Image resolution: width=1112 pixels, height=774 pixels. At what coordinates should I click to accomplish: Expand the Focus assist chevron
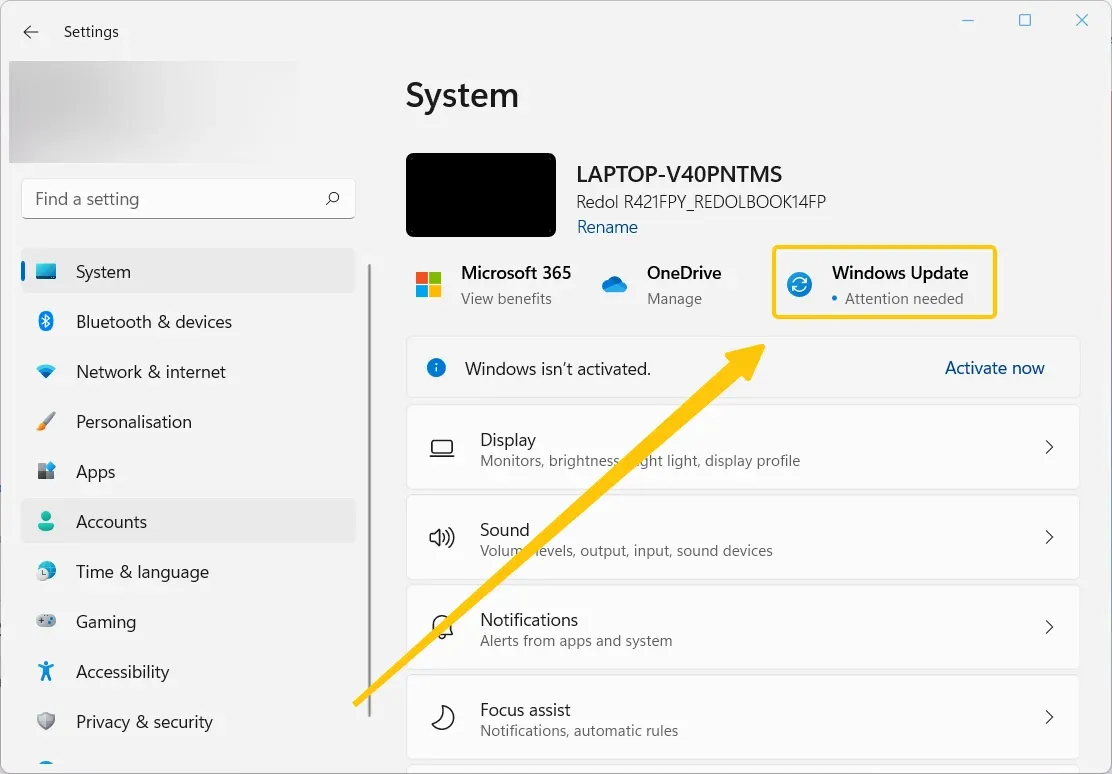pyautogui.click(x=1049, y=717)
